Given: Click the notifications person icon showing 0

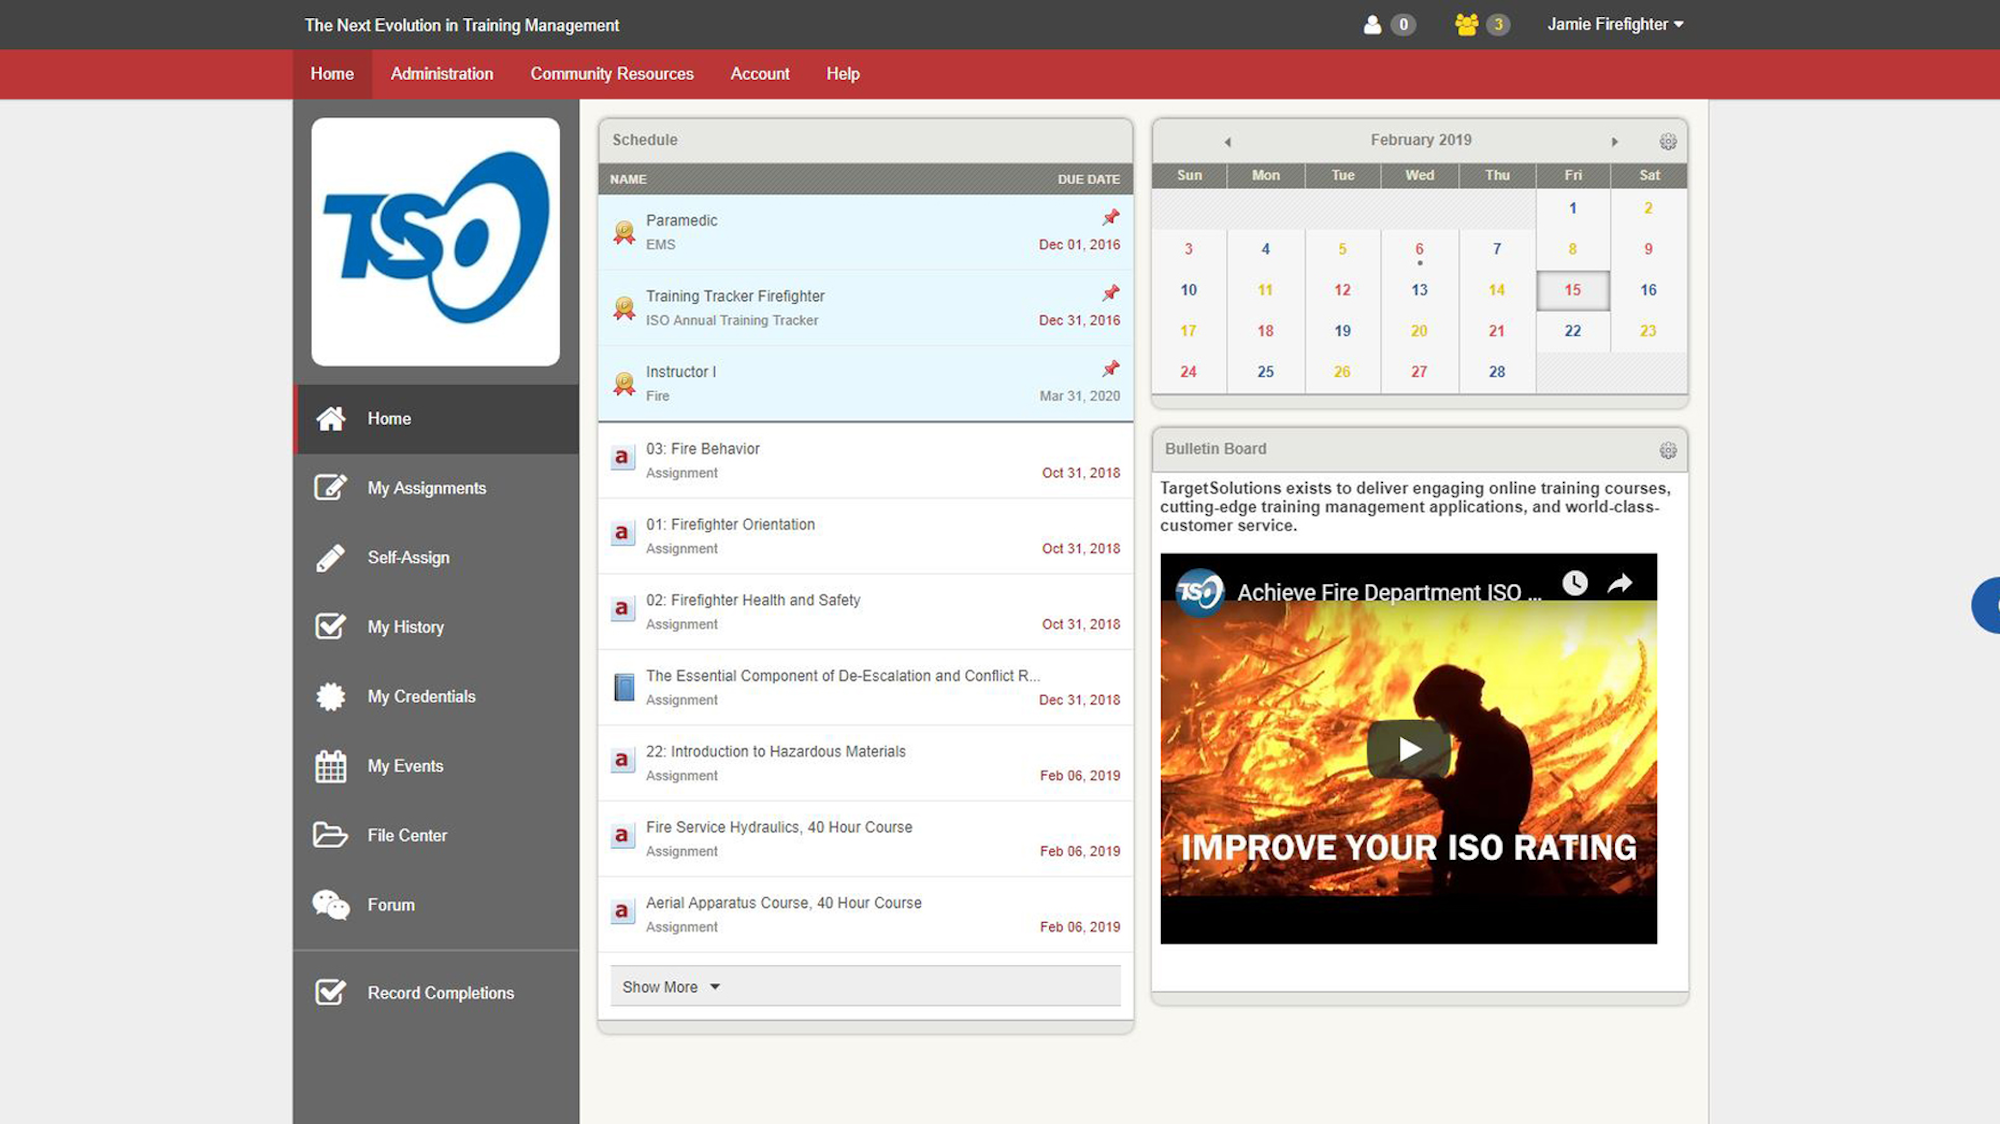Looking at the screenshot, I should tap(1373, 25).
